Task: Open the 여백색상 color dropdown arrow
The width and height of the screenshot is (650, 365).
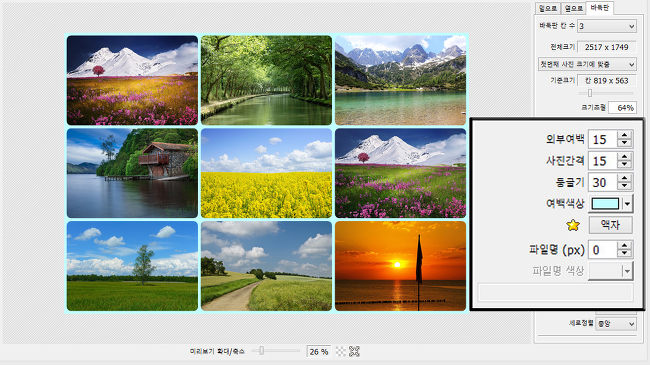Action: point(627,204)
